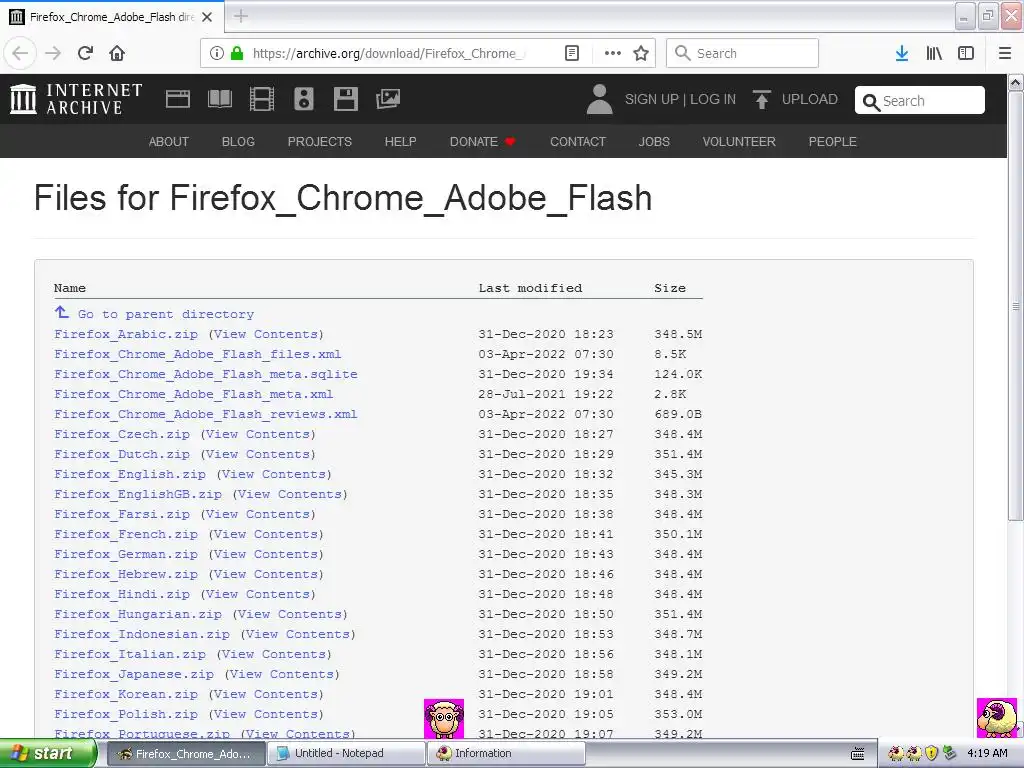Open the ABOUT navigation item
Screen dimensions: 1024x768
[x=168, y=142]
